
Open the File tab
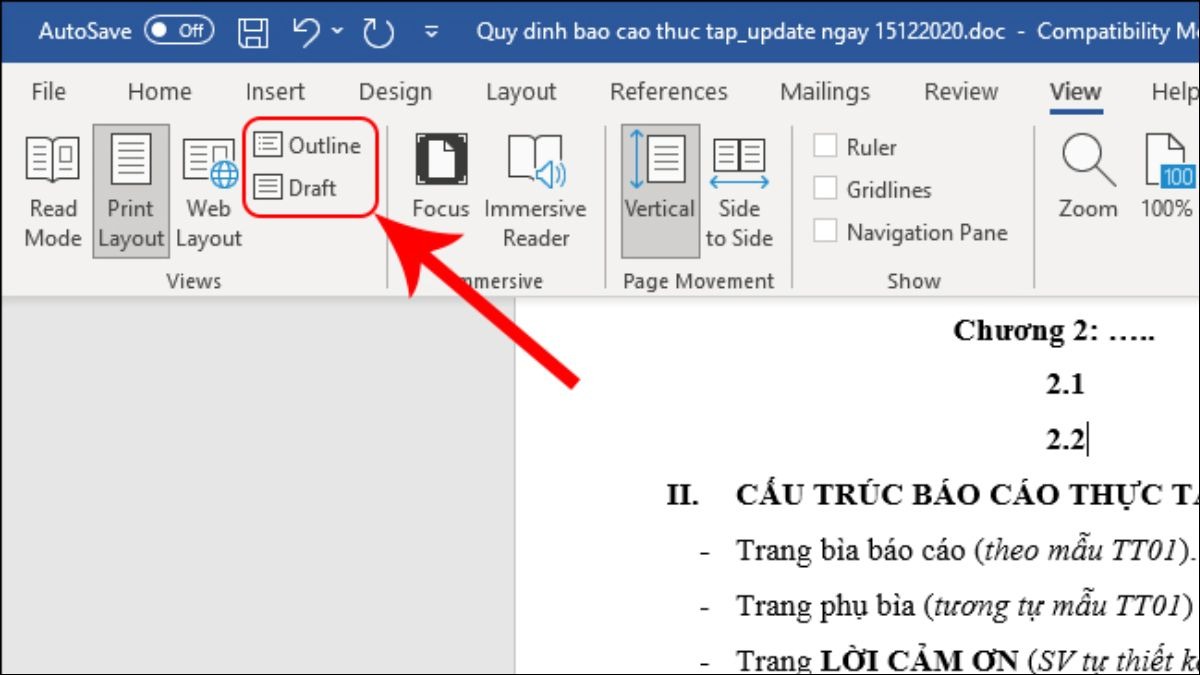coord(48,92)
